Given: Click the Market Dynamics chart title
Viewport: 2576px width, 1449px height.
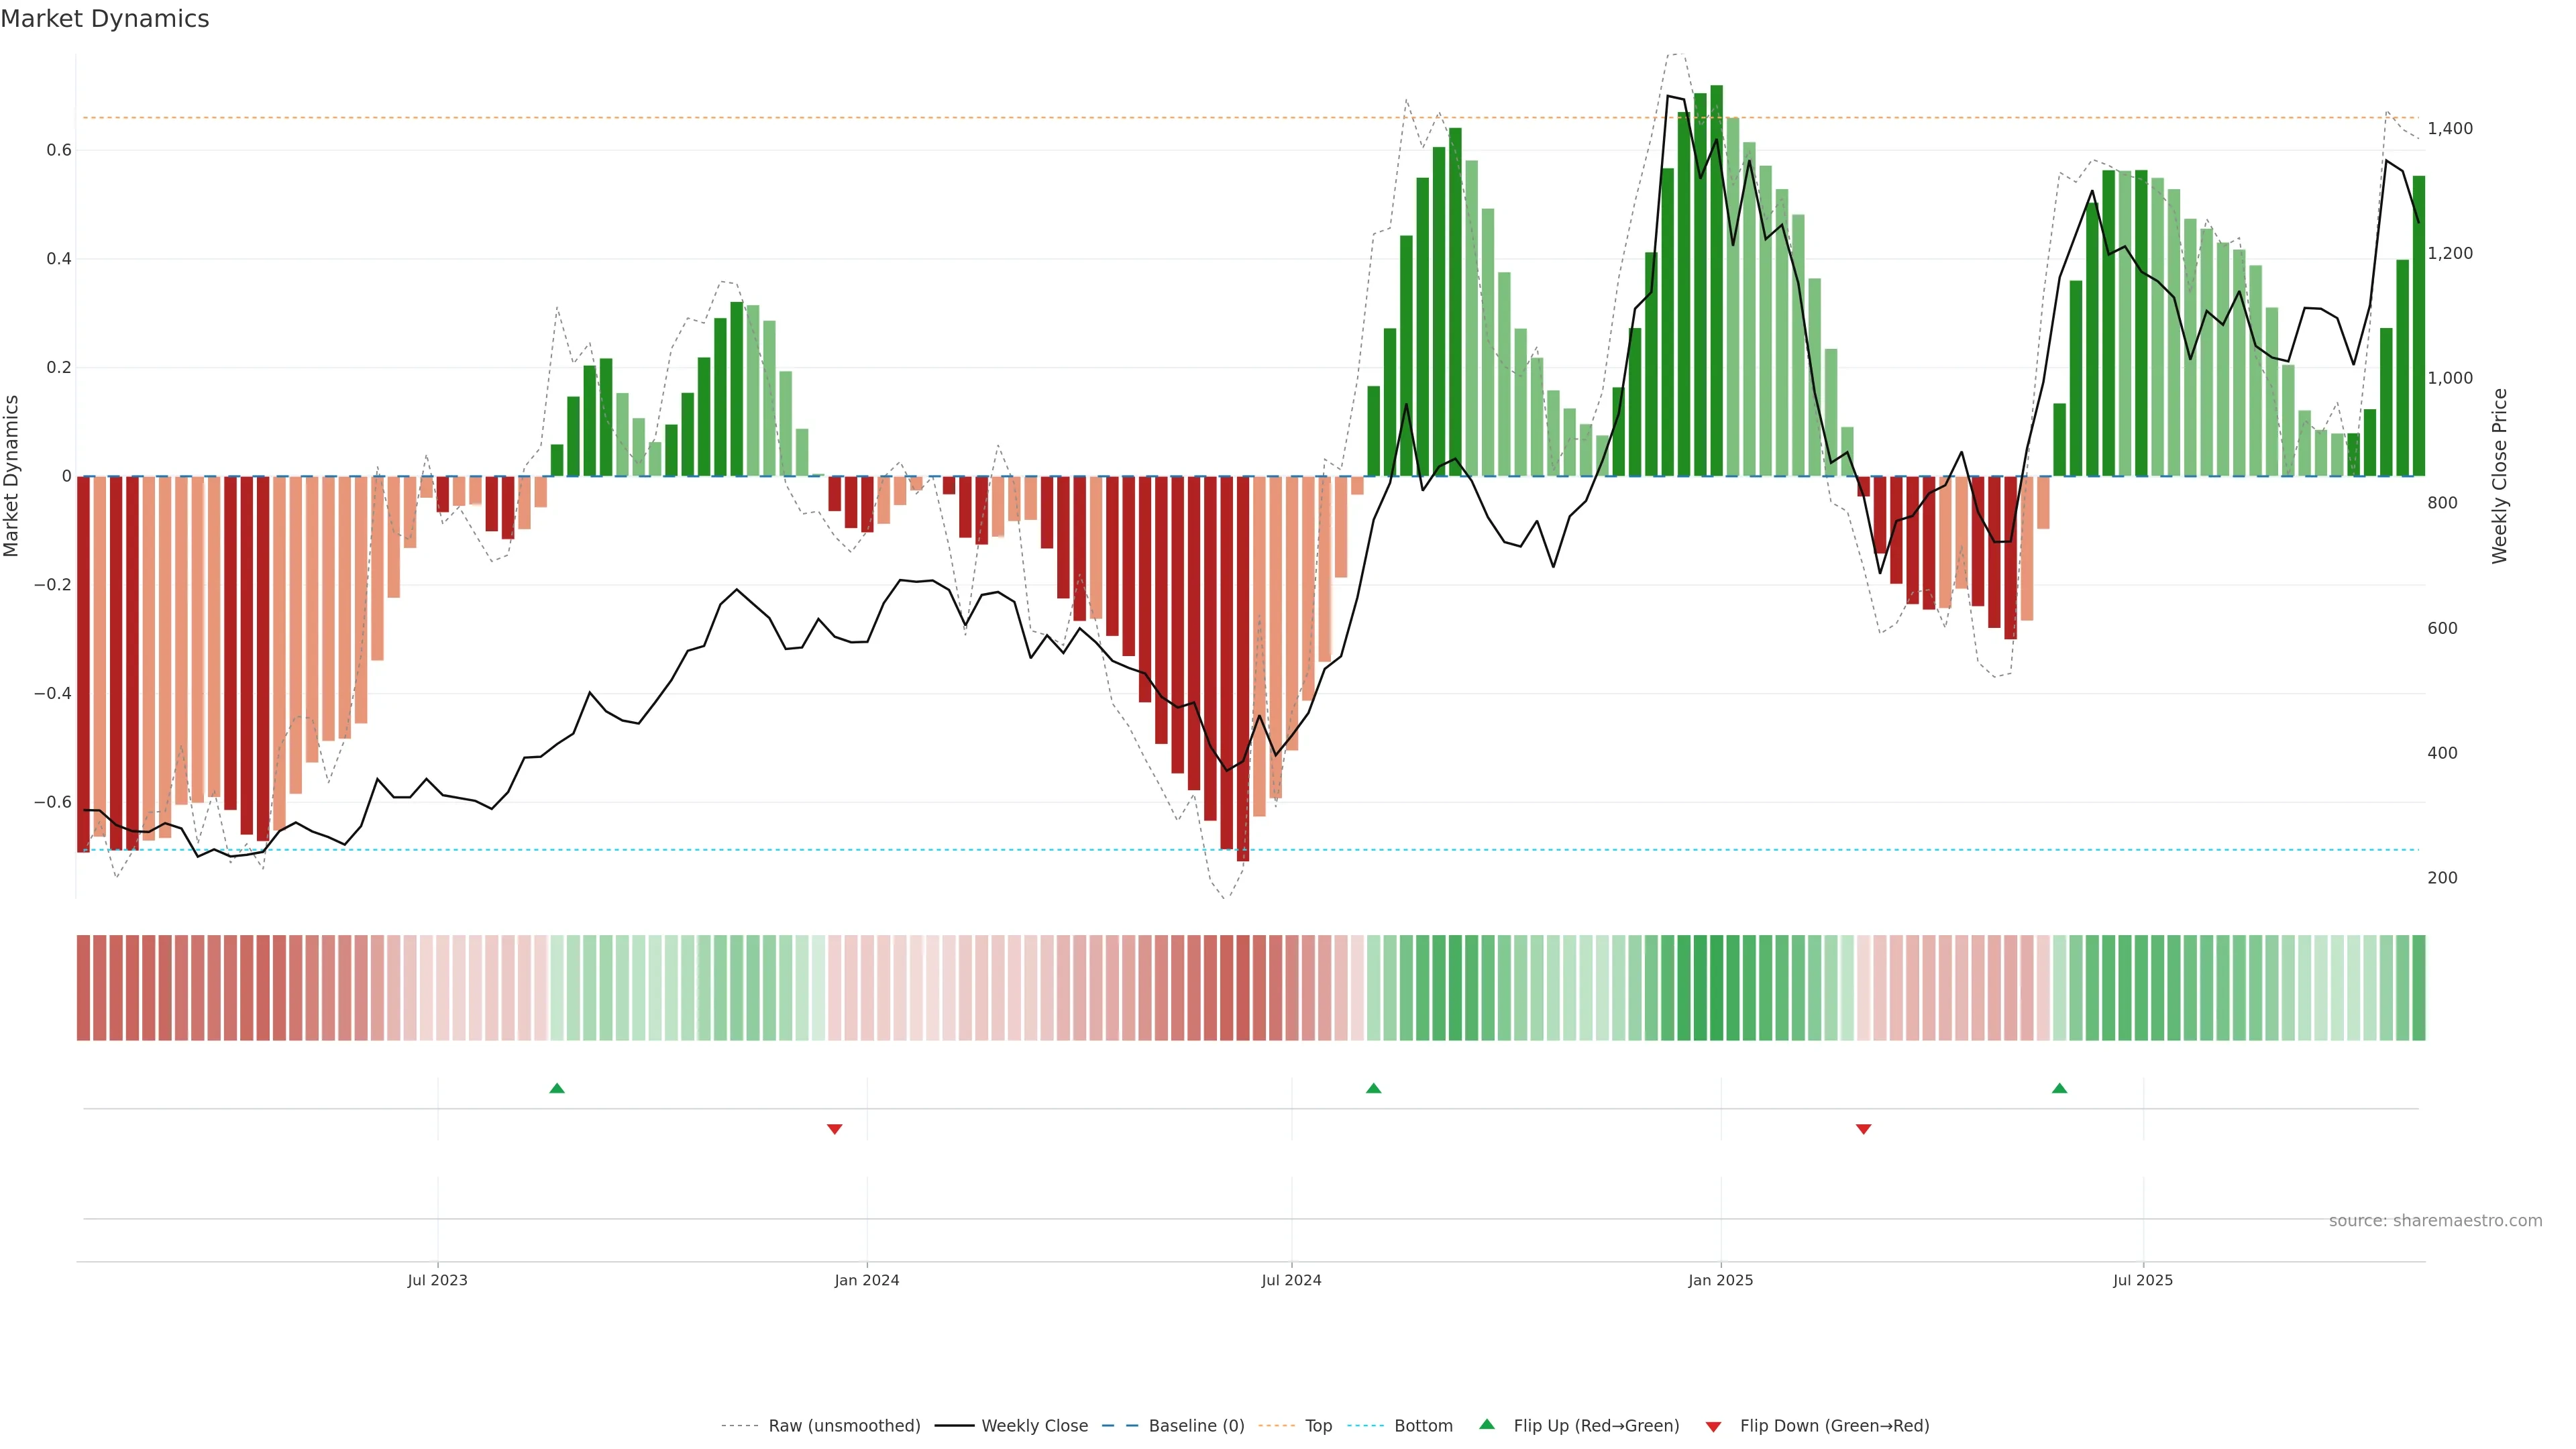Looking at the screenshot, I should tap(105, 19).
